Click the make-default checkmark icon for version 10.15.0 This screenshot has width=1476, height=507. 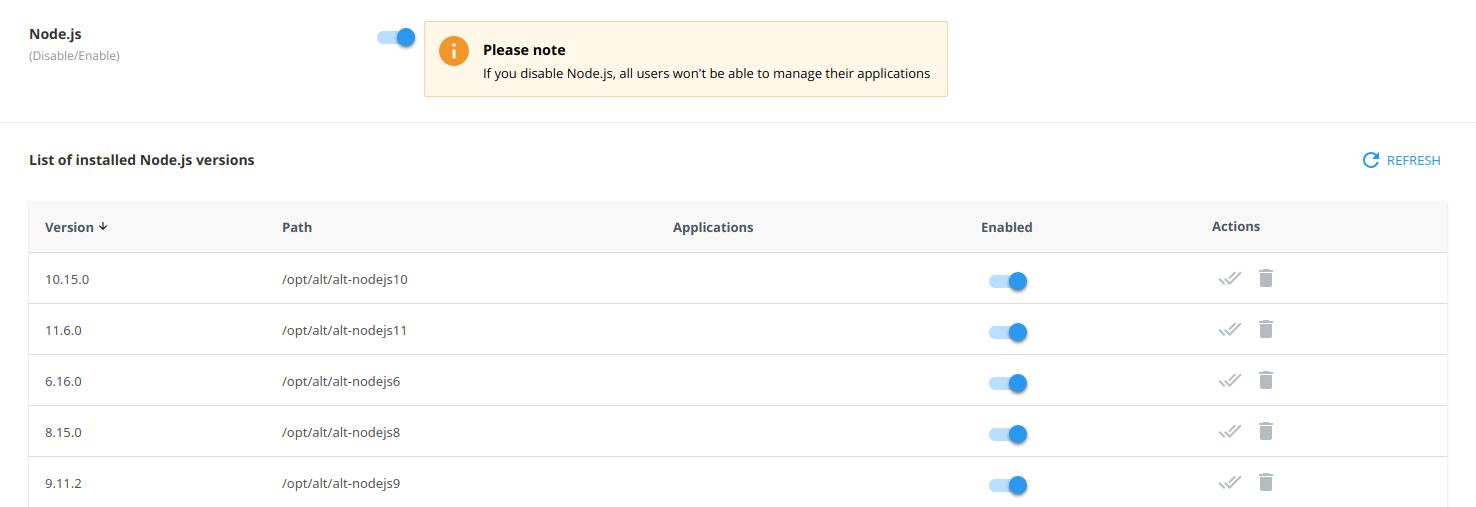(1230, 278)
